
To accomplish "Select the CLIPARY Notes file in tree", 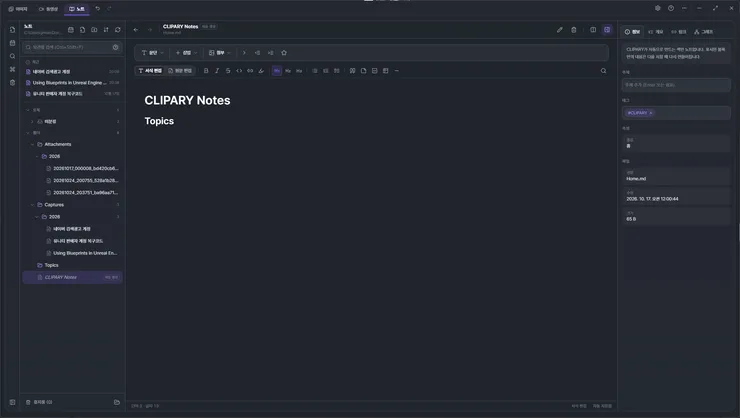I will coord(72,277).
